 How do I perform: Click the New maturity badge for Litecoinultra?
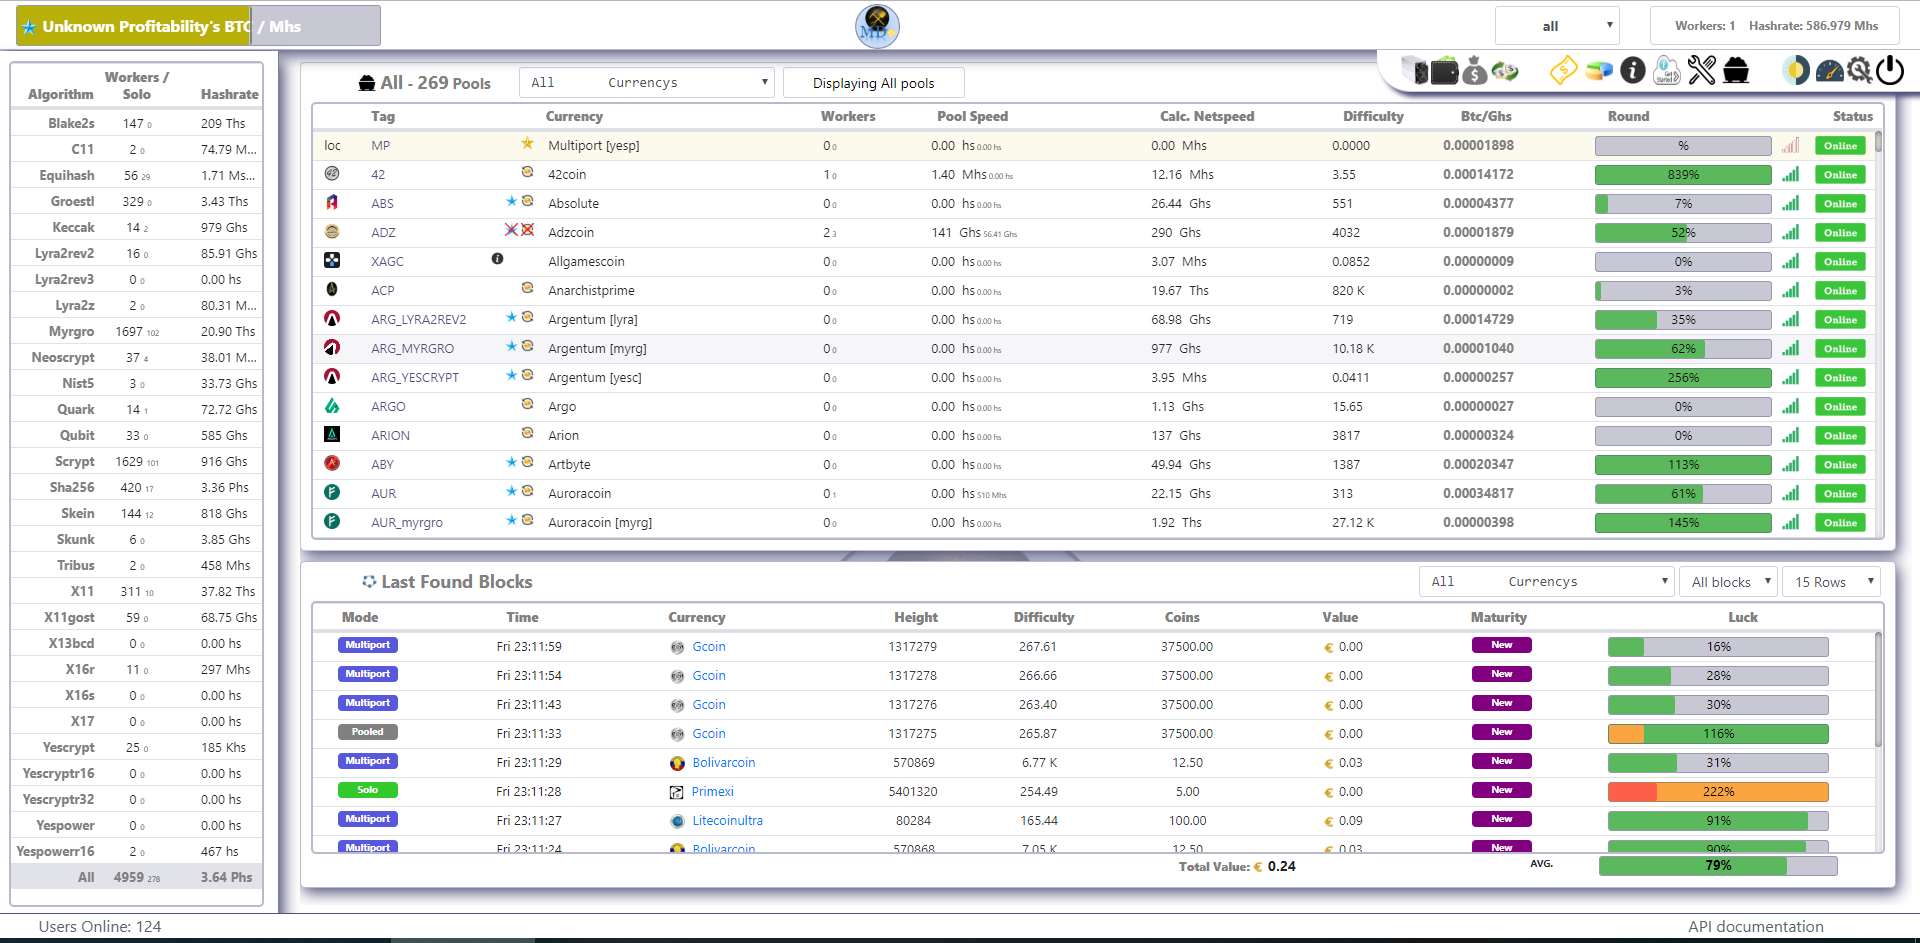(x=1501, y=819)
